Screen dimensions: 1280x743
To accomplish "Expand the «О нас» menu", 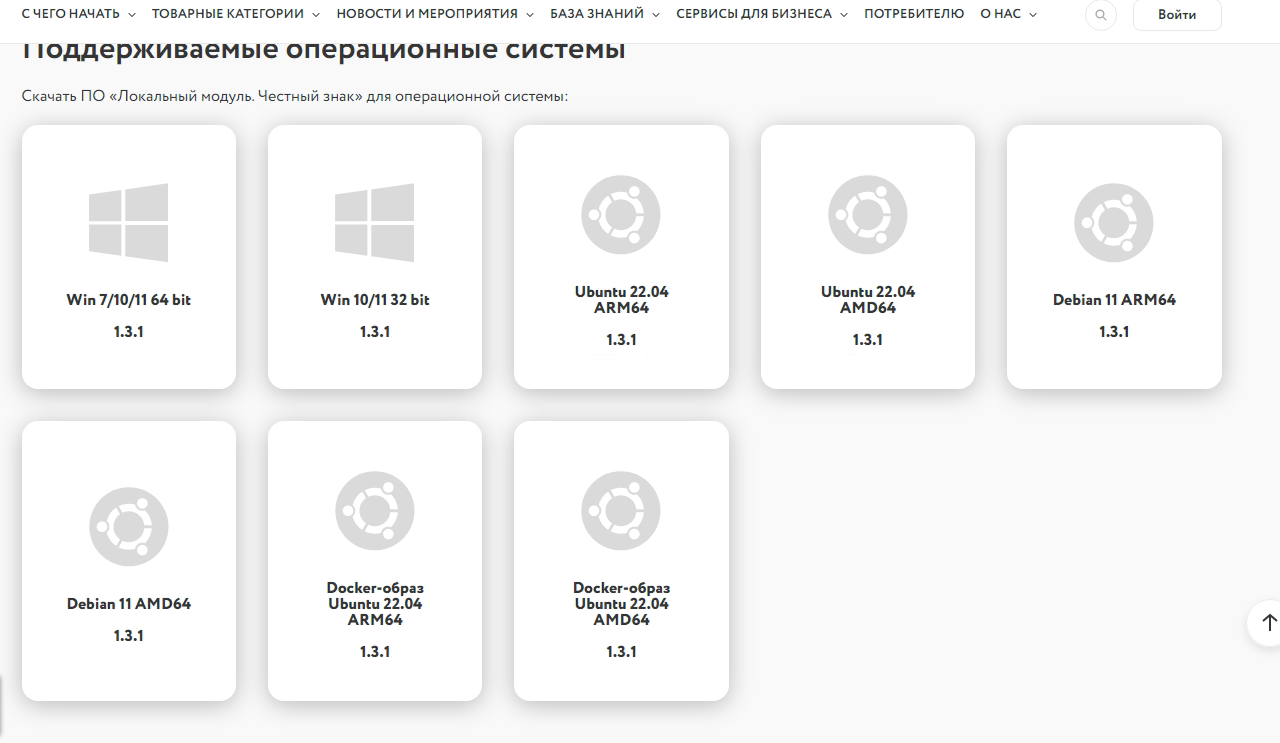I will (1009, 14).
